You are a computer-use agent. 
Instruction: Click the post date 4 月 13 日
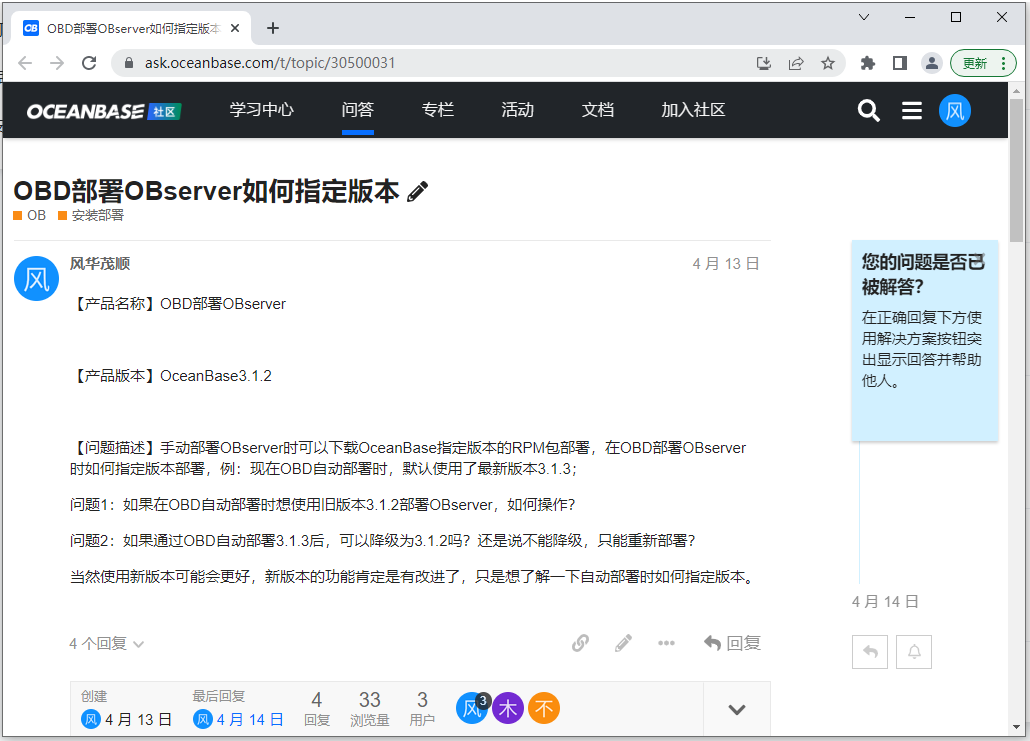click(x=725, y=264)
